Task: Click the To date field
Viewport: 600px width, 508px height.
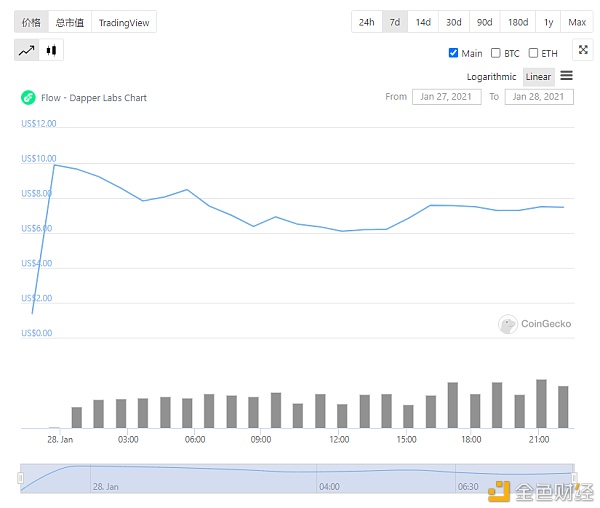Action: pos(539,97)
